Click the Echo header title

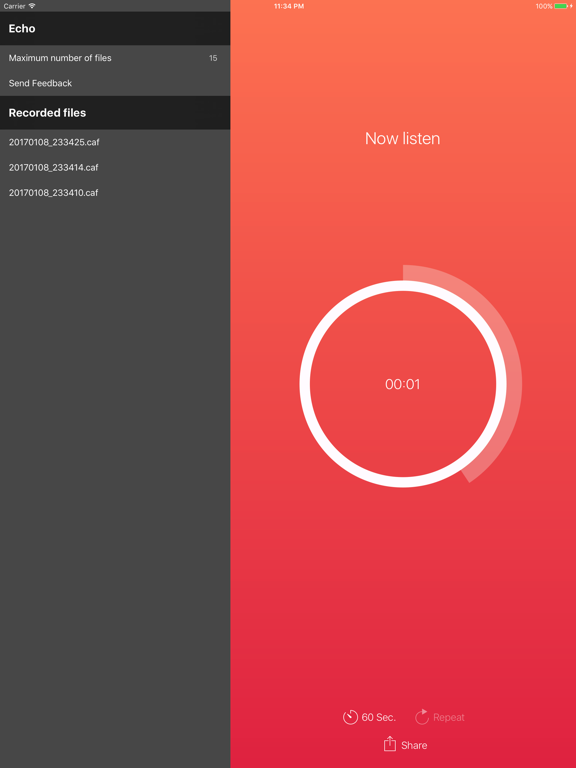[x=22, y=28]
